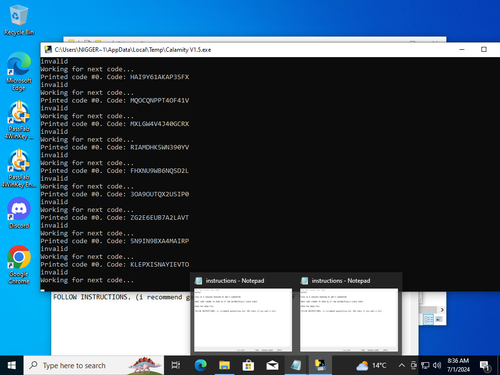Open the Discord desktop shortcut
This screenshot has width=500, height=375.
pyautogui.click(x=19, y=213)
